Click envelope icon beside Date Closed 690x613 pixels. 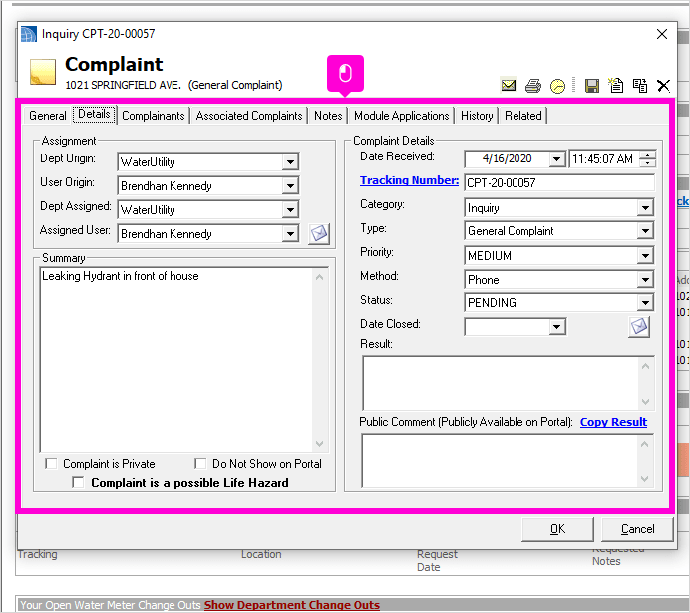click(x=639, y=327)
